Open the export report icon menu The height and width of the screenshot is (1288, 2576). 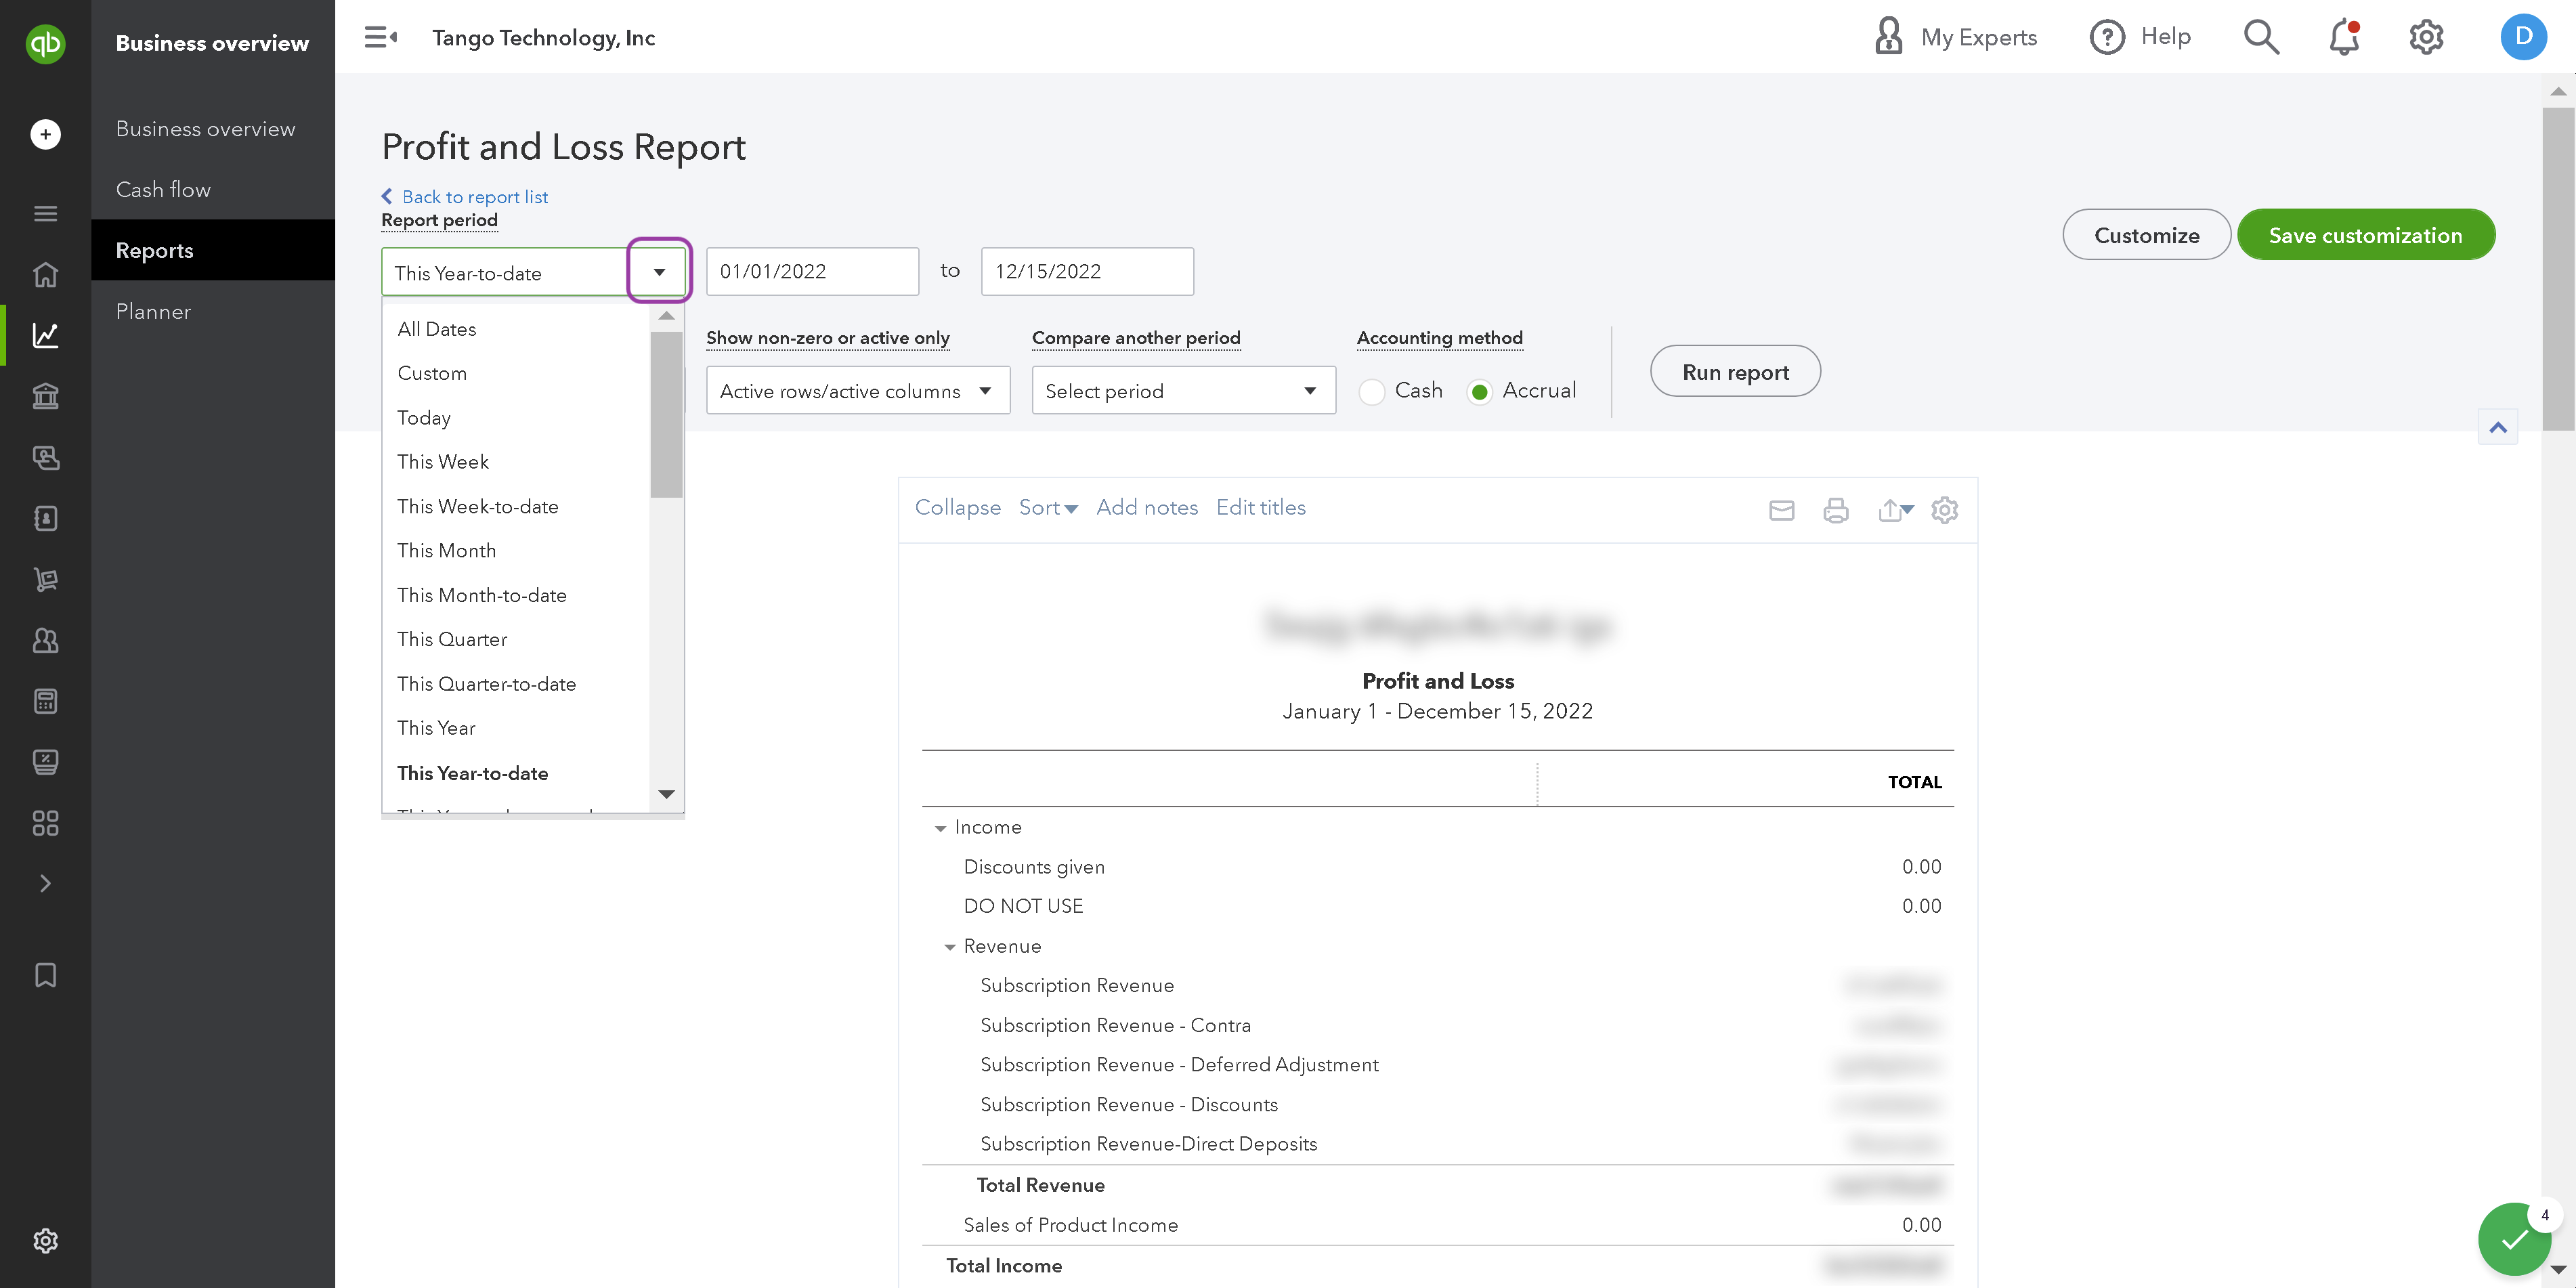click(x=1895, y=510)
